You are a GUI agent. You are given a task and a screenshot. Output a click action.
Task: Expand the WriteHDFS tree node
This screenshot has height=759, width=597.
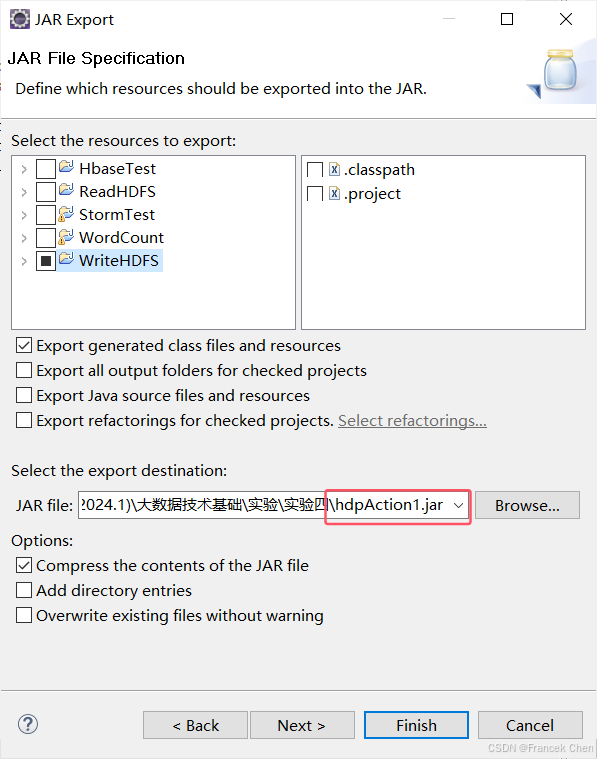tap(24, 261)
